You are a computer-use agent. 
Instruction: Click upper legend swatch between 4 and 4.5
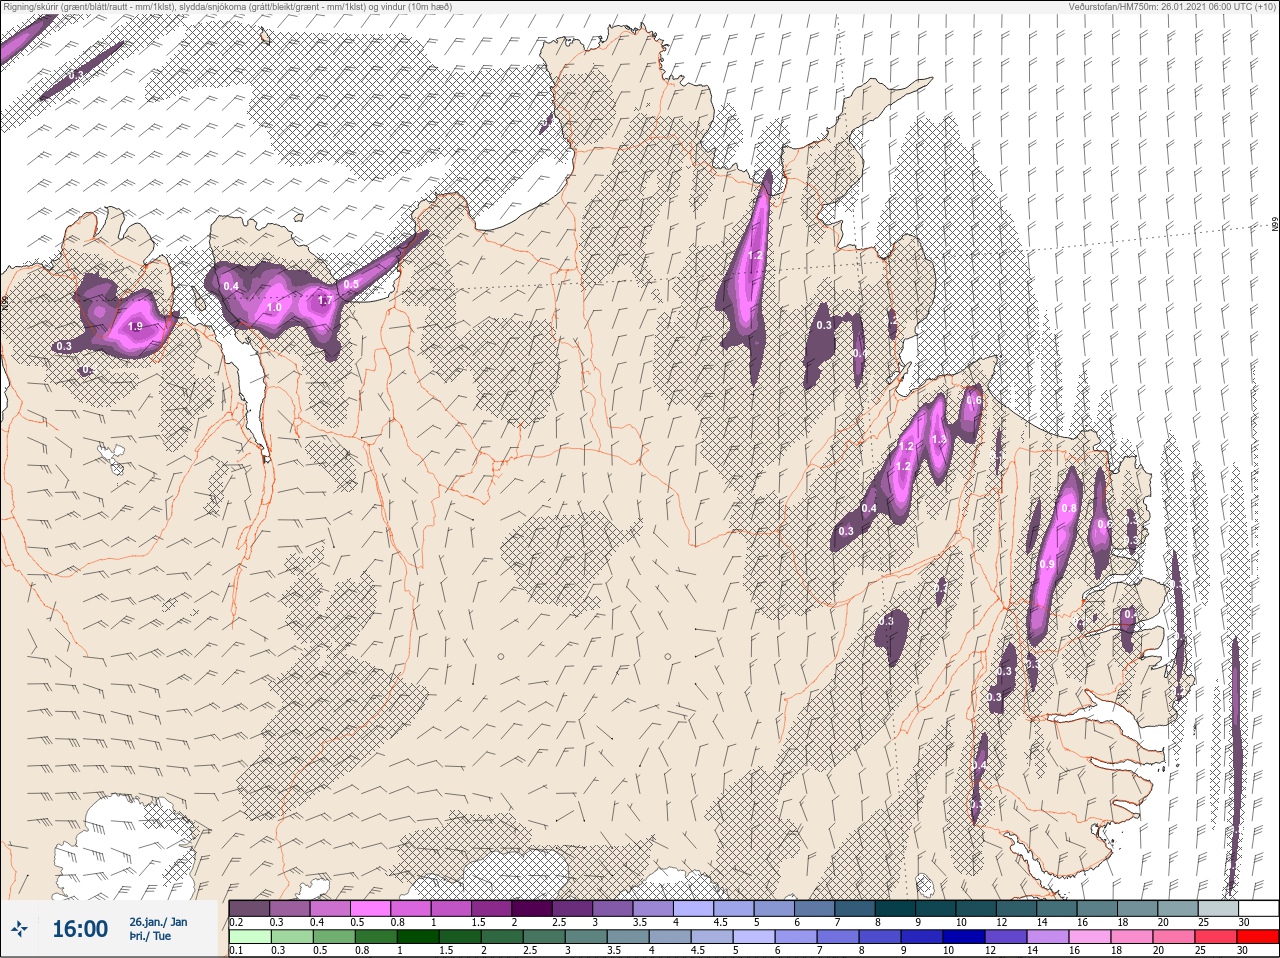[x=693, y=908]
